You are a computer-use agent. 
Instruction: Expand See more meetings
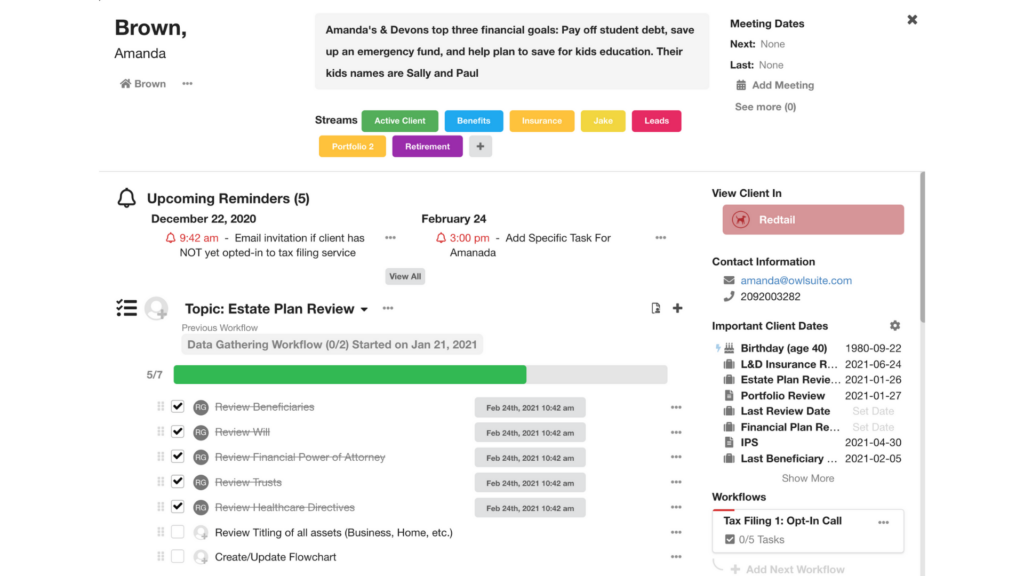(765, 107)
